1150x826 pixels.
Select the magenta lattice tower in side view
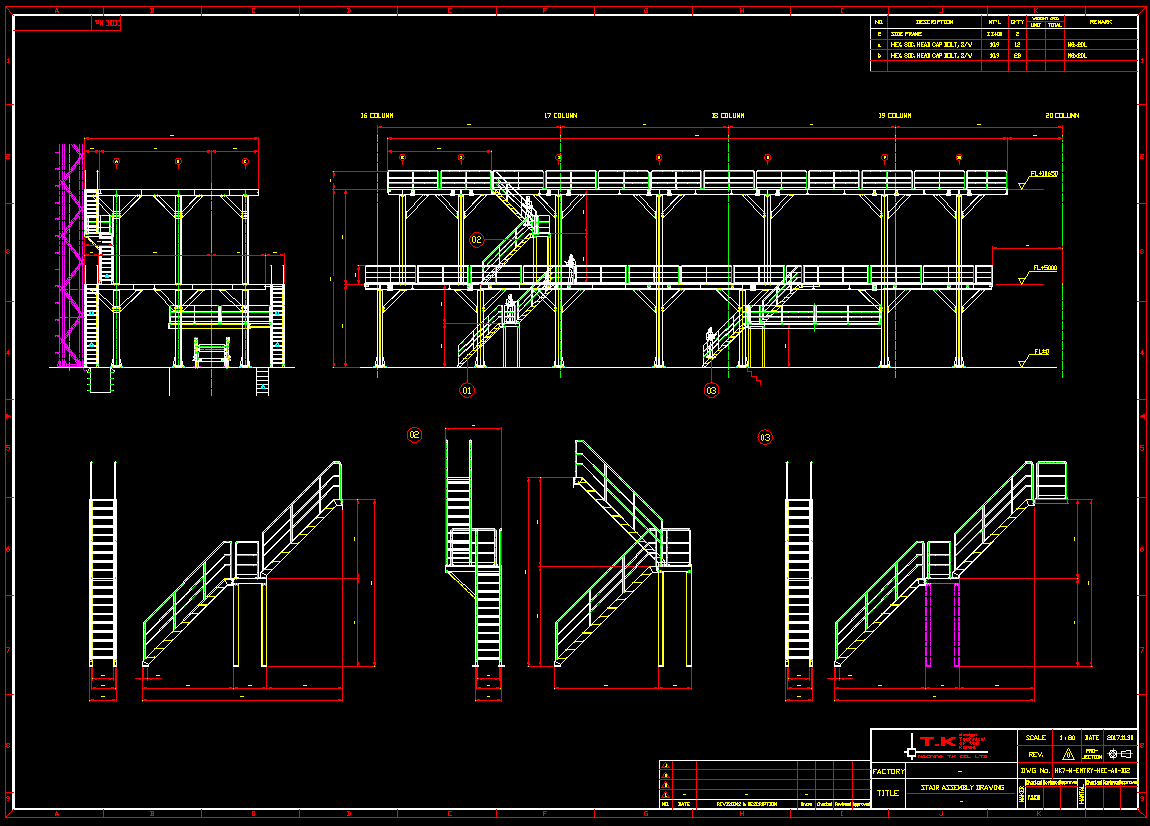(71, 255)
